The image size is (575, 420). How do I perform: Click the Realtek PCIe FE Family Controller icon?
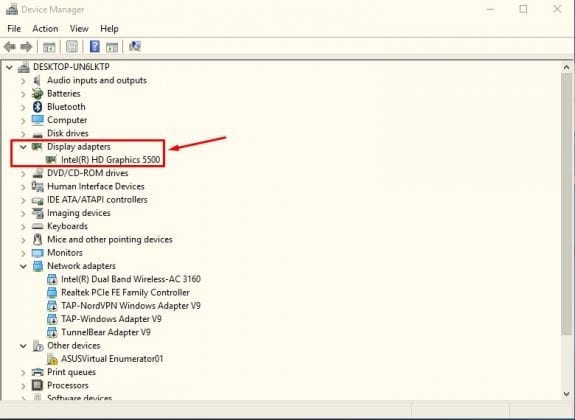(x=52, y=292)
